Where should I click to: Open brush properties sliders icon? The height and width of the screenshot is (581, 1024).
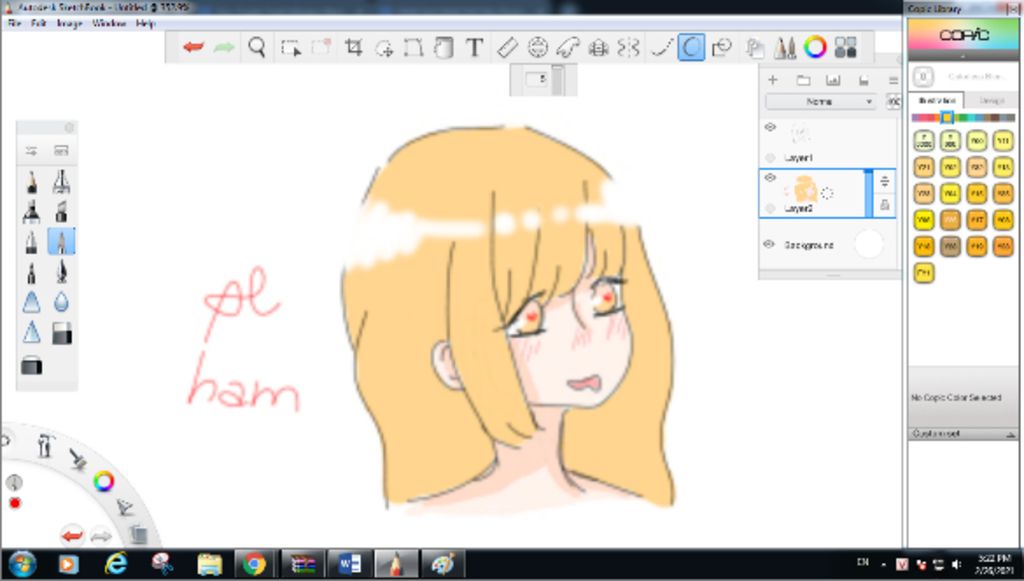(x=31, y=151)
